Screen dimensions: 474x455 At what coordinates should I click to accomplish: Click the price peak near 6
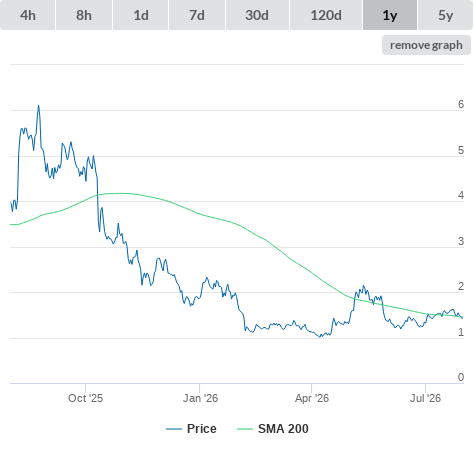coord(38,106)
